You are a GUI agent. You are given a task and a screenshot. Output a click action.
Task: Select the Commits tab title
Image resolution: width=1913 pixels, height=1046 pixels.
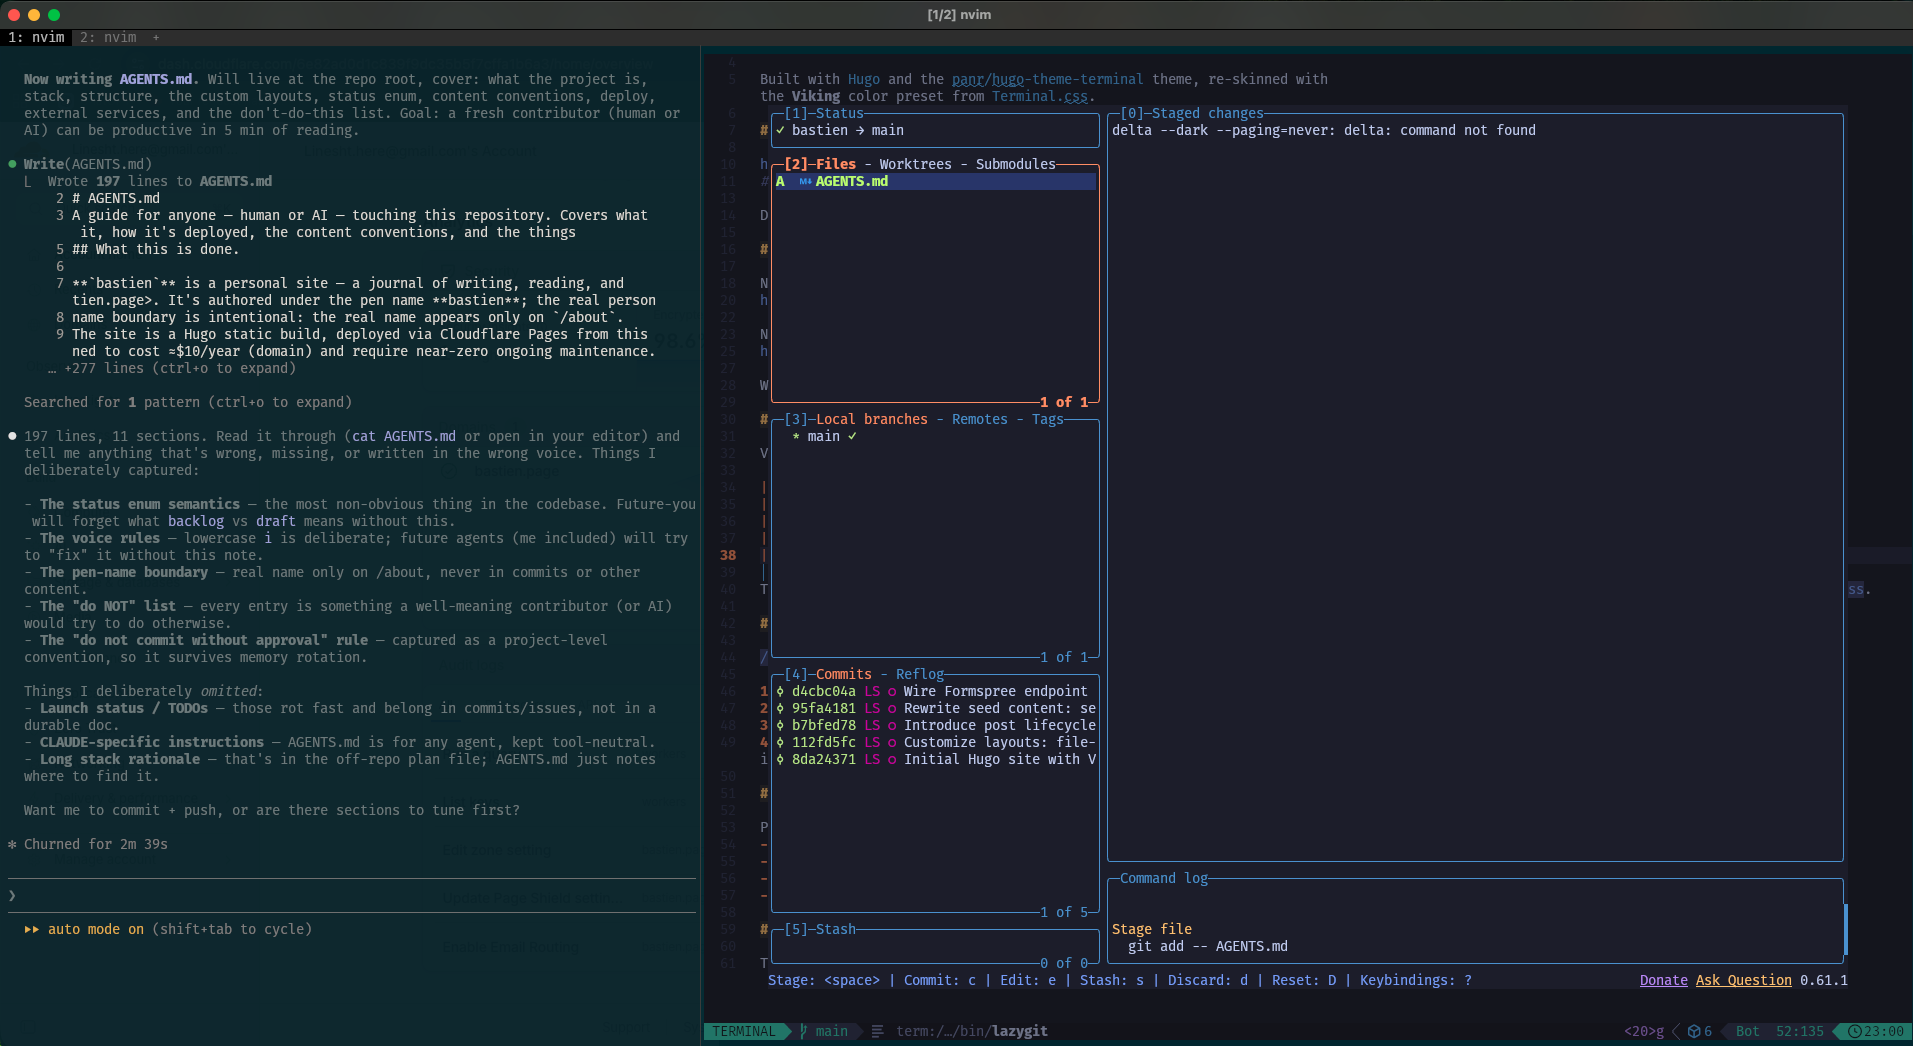843,674
